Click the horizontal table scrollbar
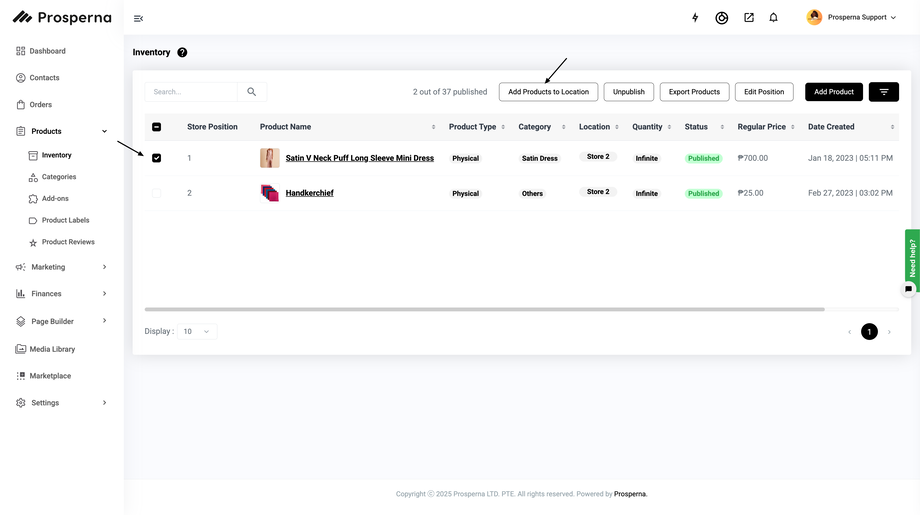The image size is (920, 515). point(484,309)
